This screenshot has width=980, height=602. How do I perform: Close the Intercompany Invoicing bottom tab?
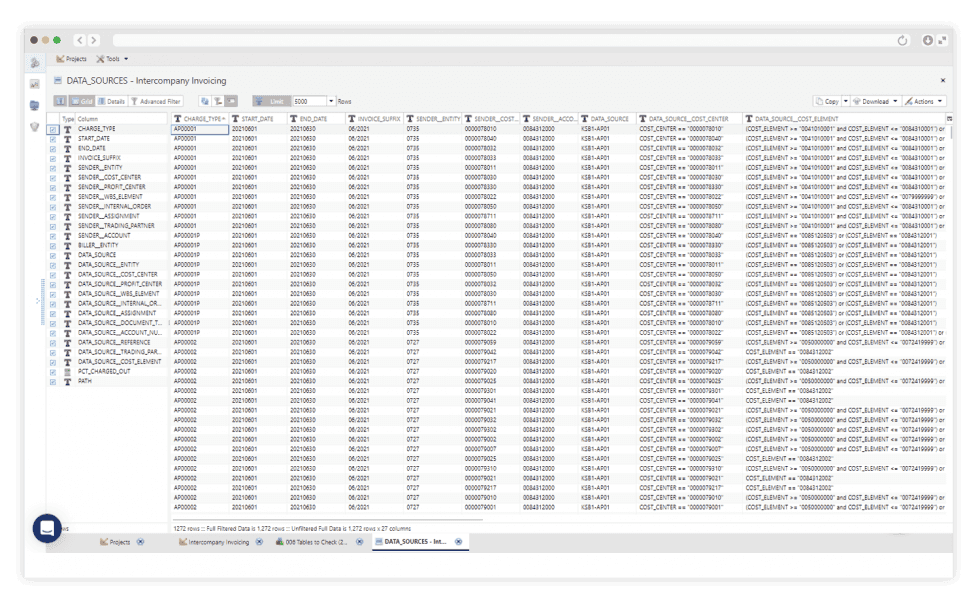point(259,542)
